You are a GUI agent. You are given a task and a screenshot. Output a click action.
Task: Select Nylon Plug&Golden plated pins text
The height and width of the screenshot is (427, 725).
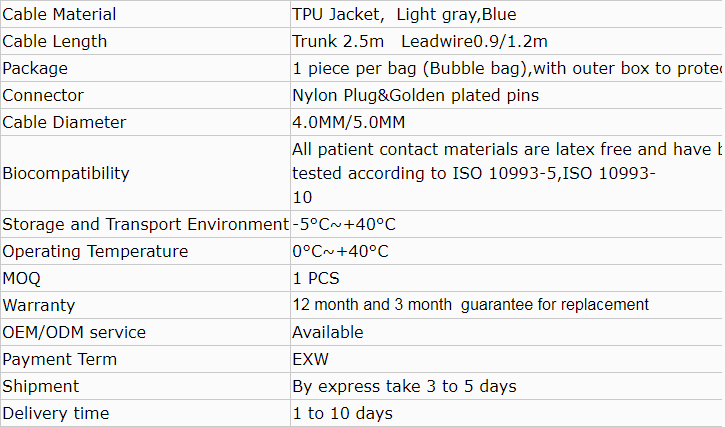point(415,95)
